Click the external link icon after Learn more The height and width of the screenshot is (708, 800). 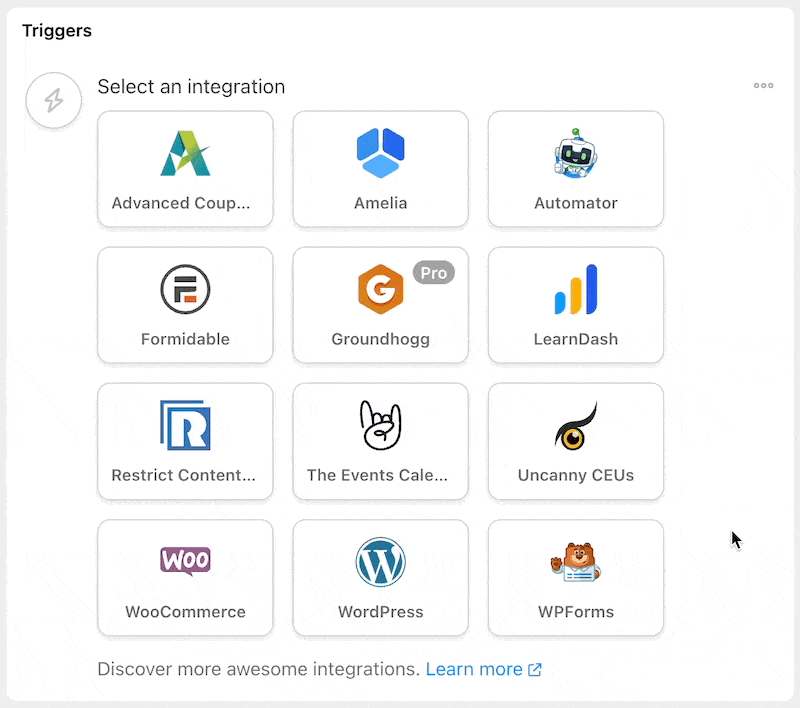point(535,669)
